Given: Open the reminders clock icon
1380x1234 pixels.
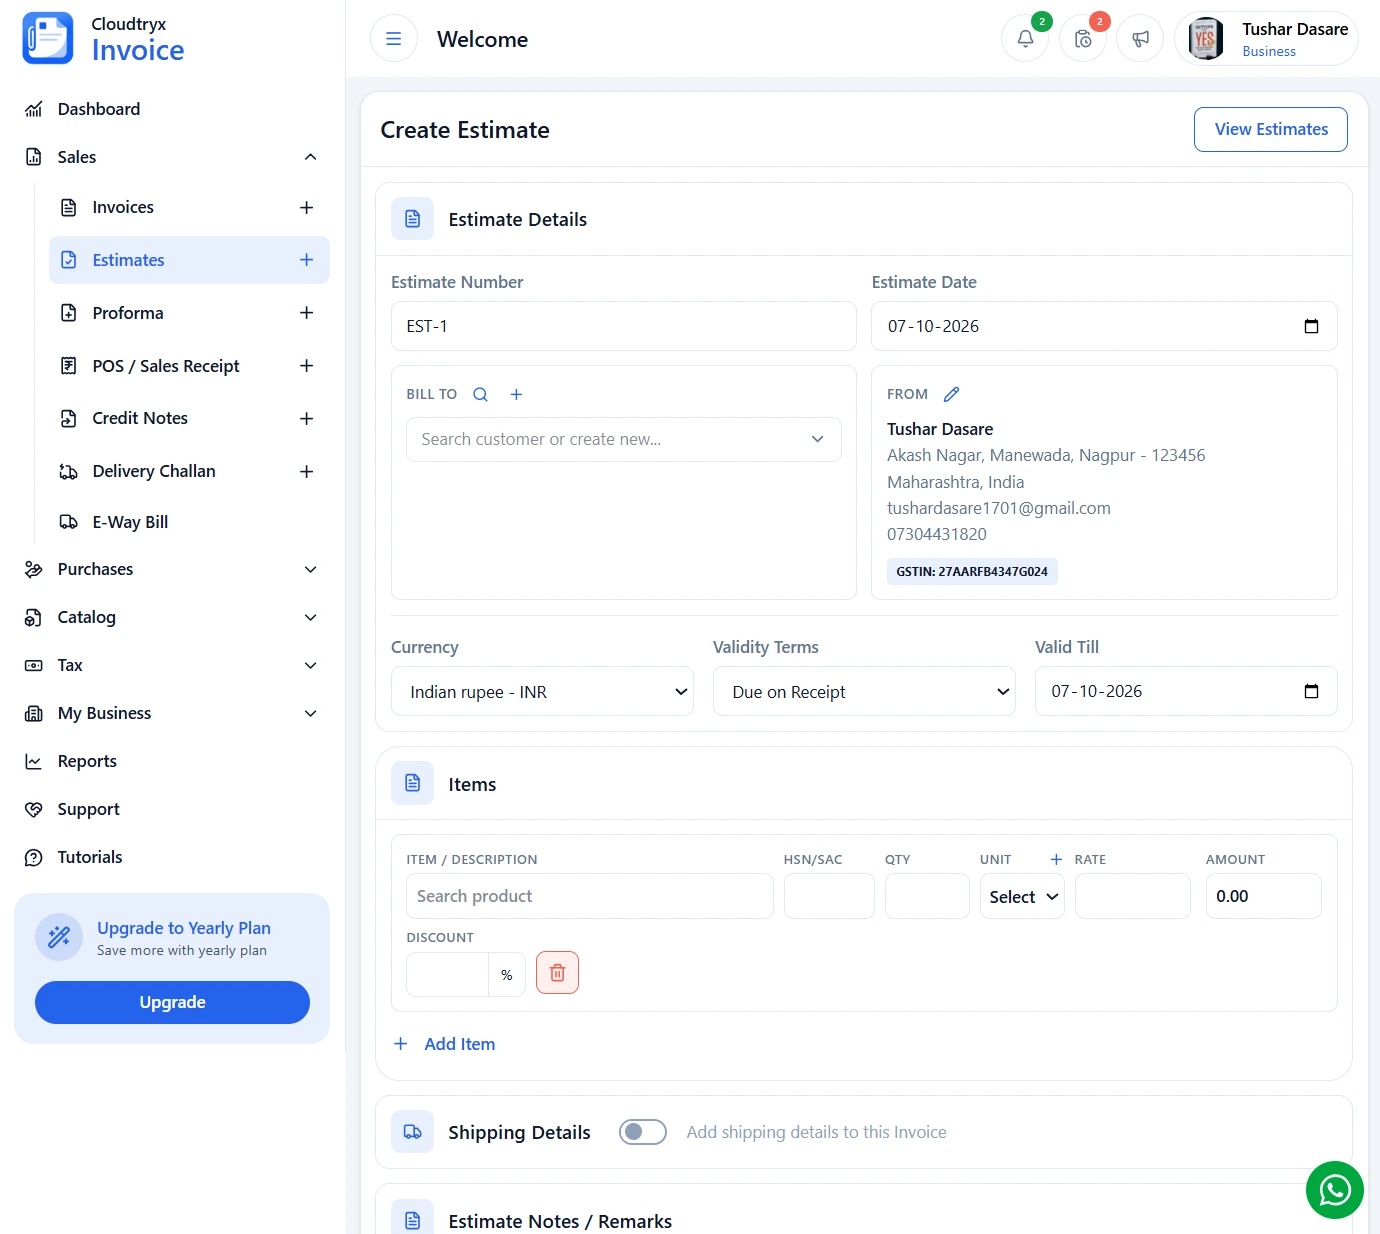Looking at the screenshot, I should tap(1083, 39).
